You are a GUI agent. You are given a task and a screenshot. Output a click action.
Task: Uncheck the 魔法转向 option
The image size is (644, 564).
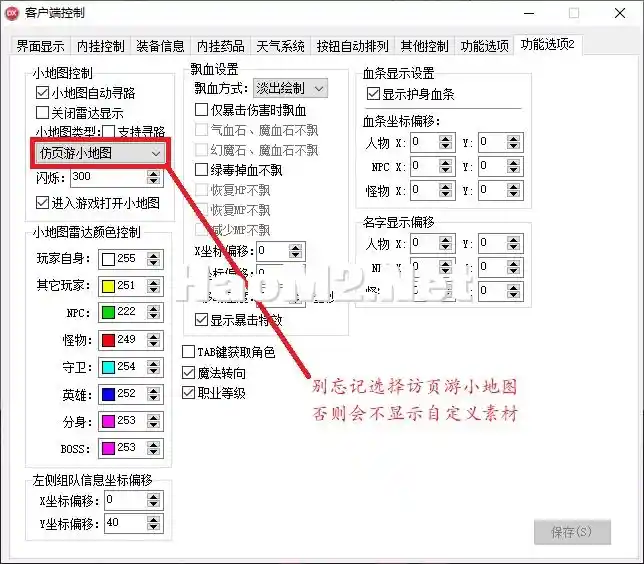point(188,373)
